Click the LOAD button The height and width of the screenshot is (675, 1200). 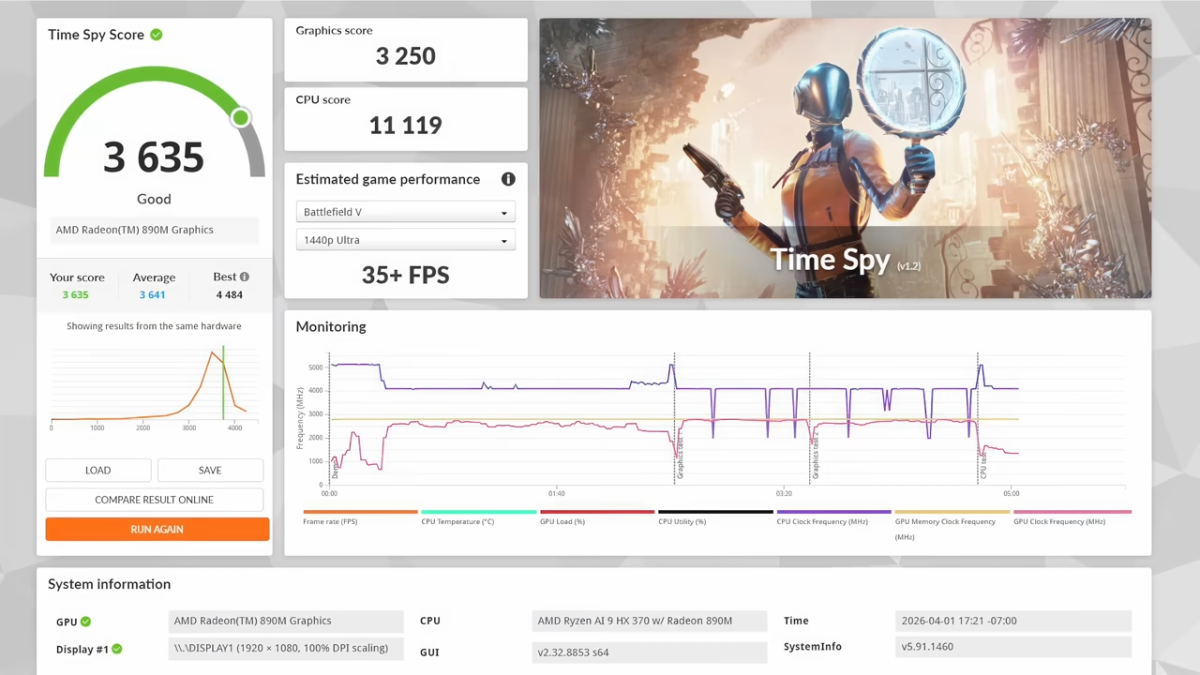click(x=98, y=470)
